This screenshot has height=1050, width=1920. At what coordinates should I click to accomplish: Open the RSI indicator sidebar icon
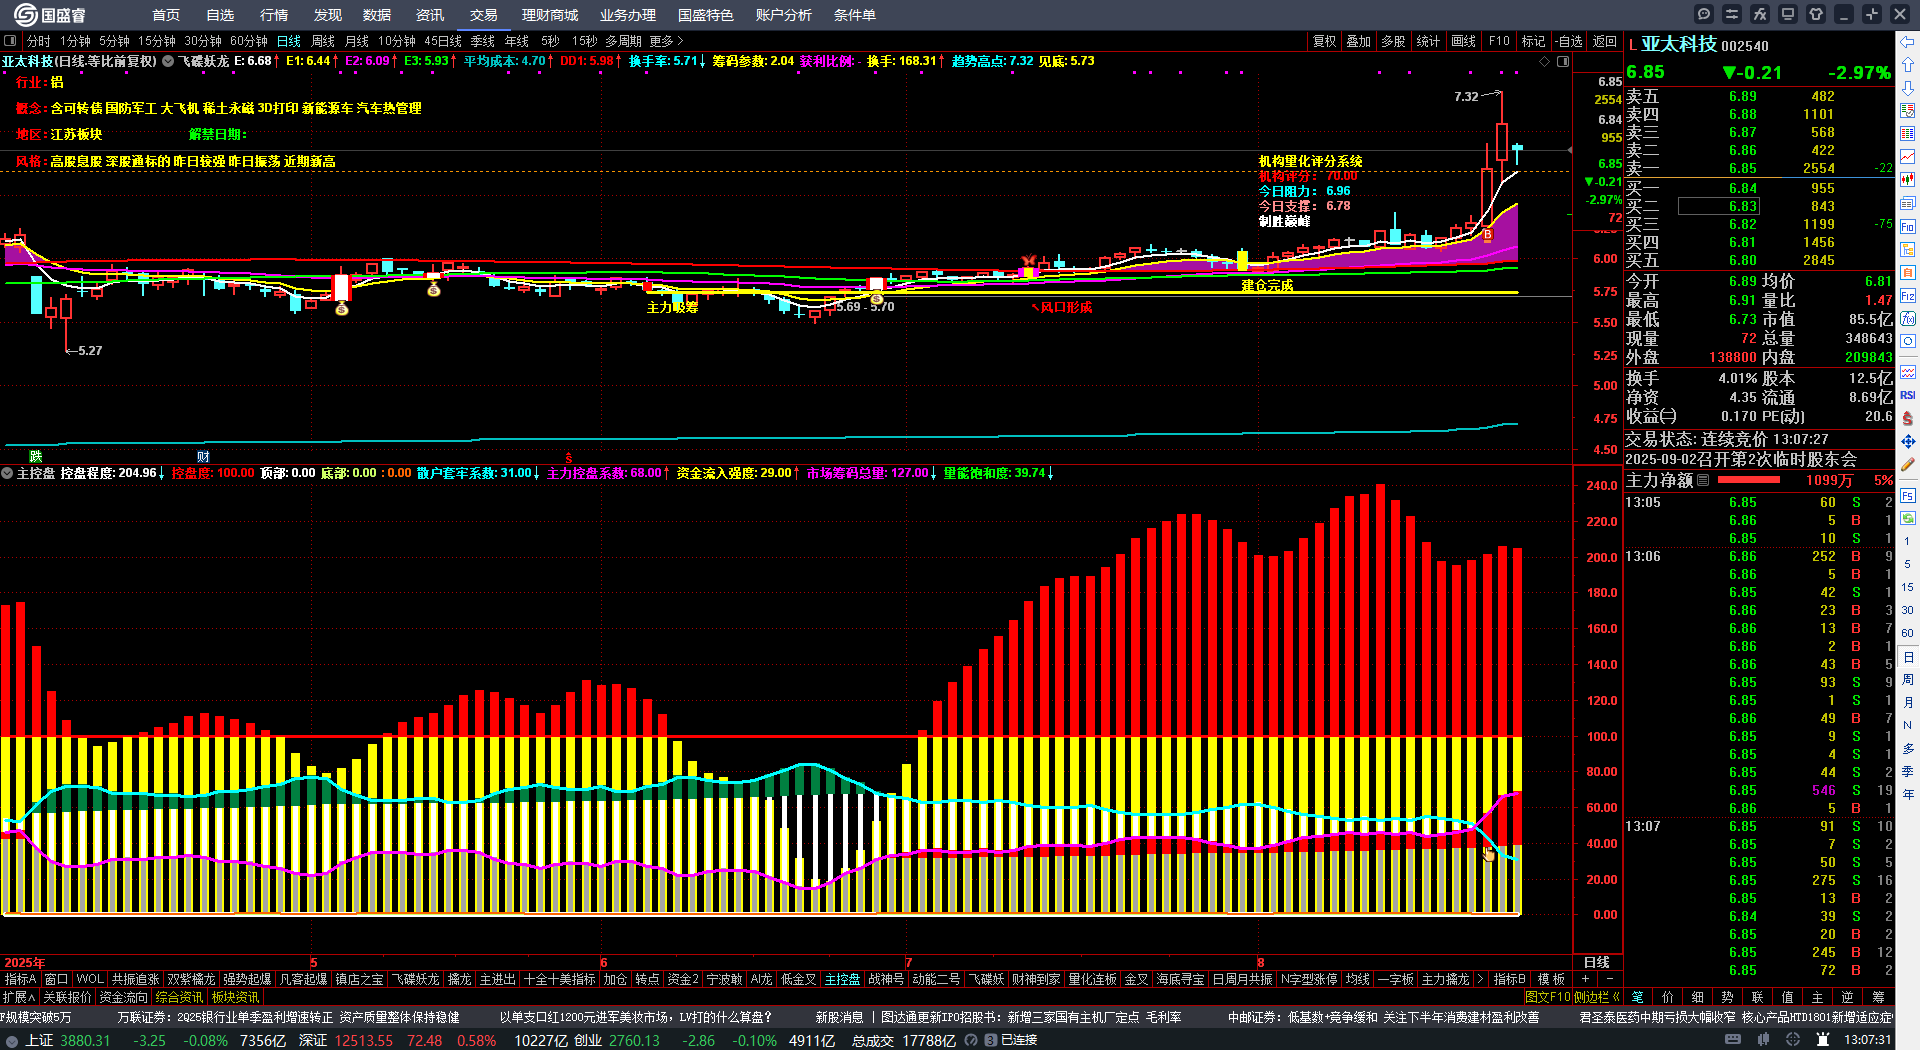click(1908, 395)
